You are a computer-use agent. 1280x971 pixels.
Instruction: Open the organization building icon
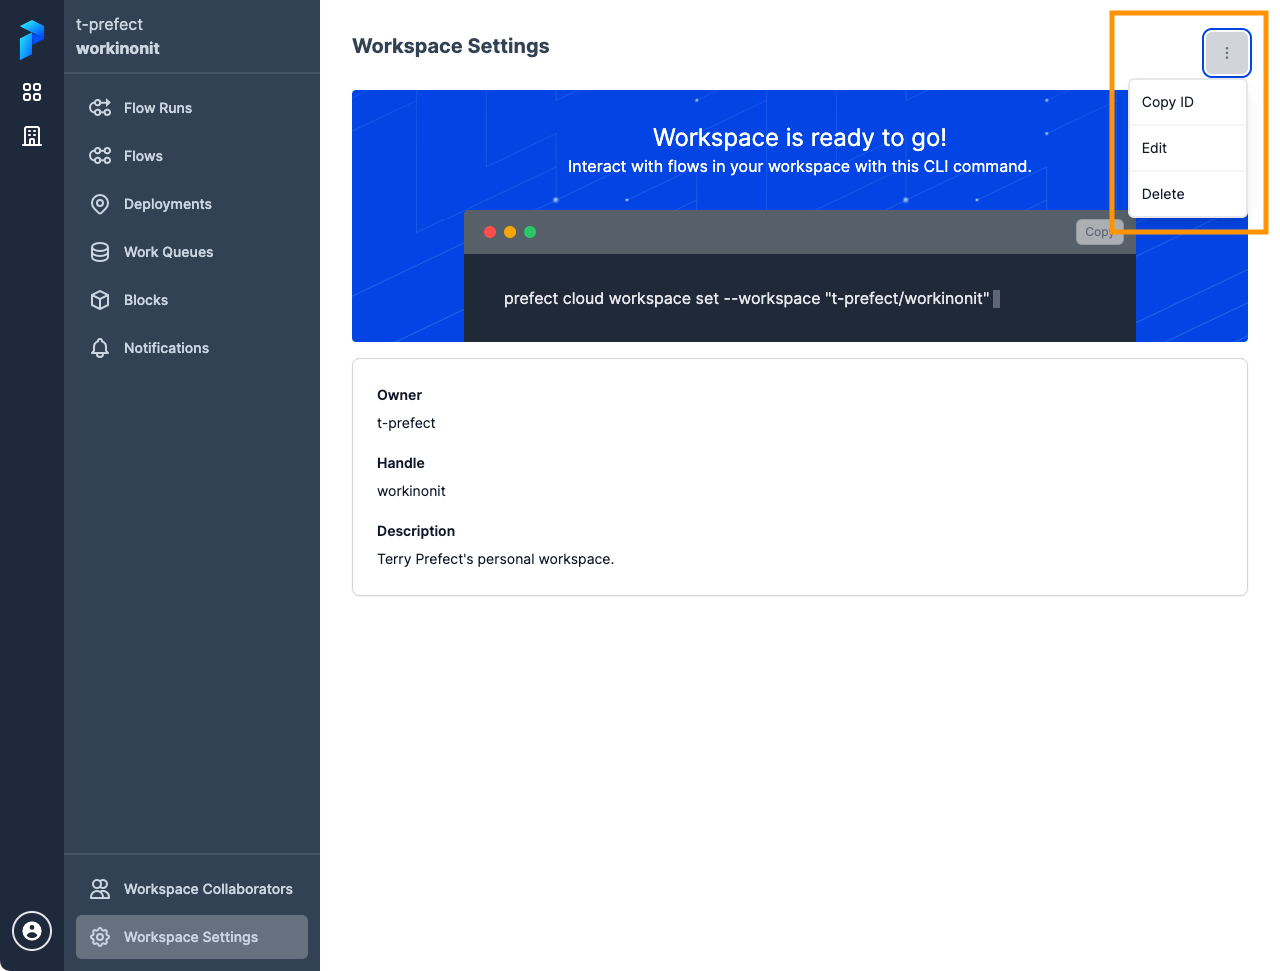click(x=32, y=136)
